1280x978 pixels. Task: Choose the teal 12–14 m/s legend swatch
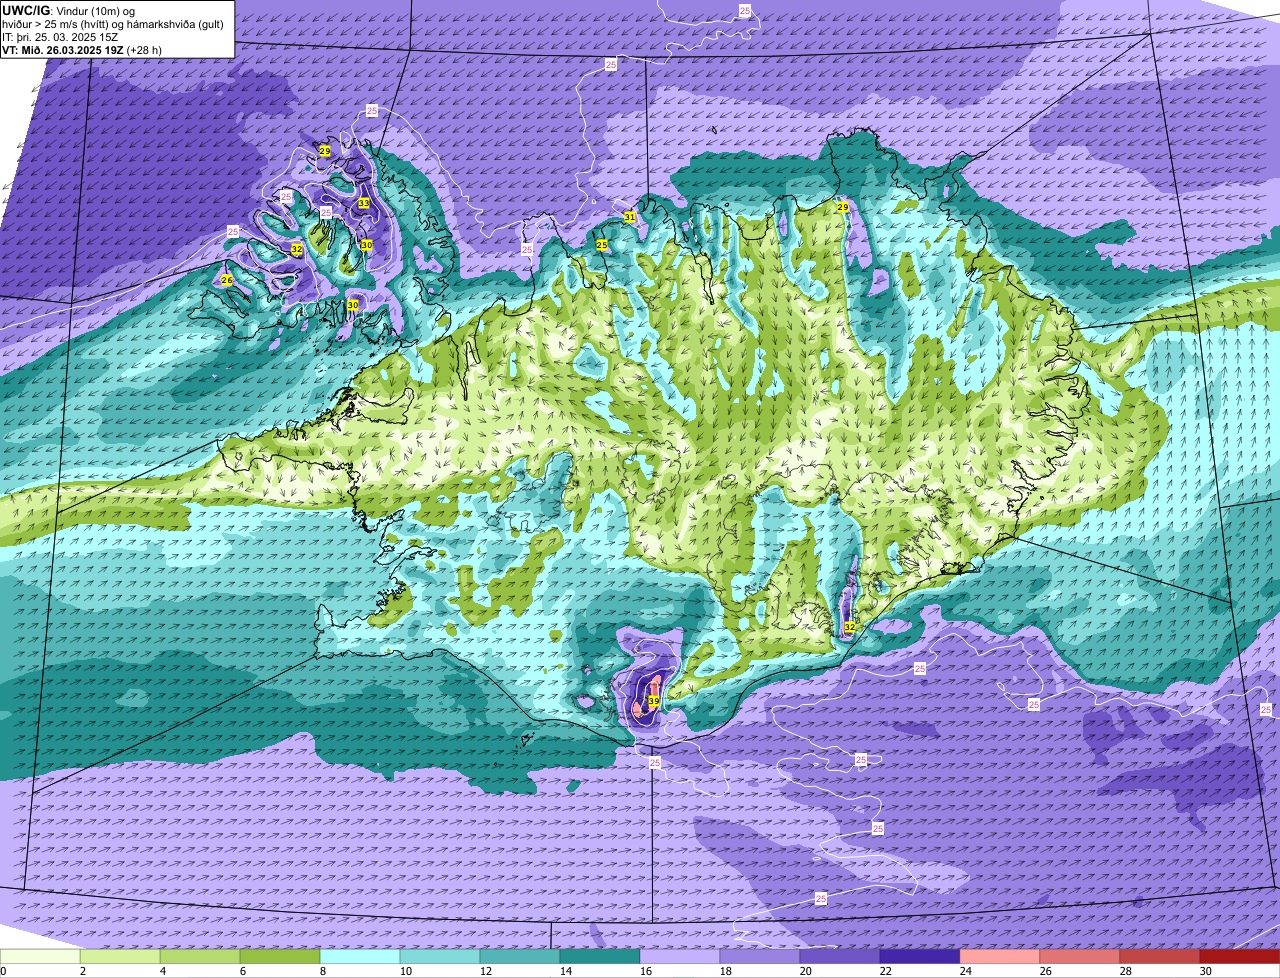[x=520, y=956]
